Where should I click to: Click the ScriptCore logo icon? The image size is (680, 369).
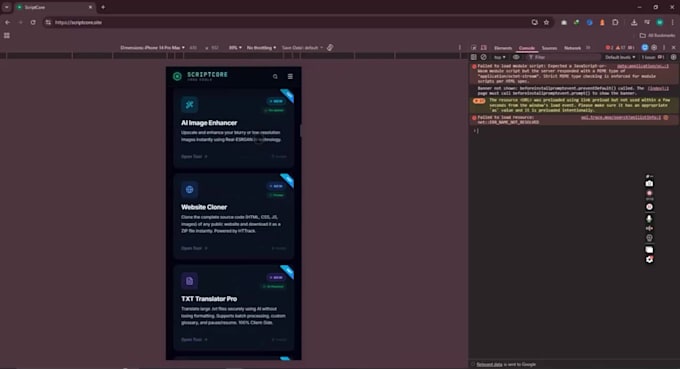pyautogui.click(x=177, y=76)
